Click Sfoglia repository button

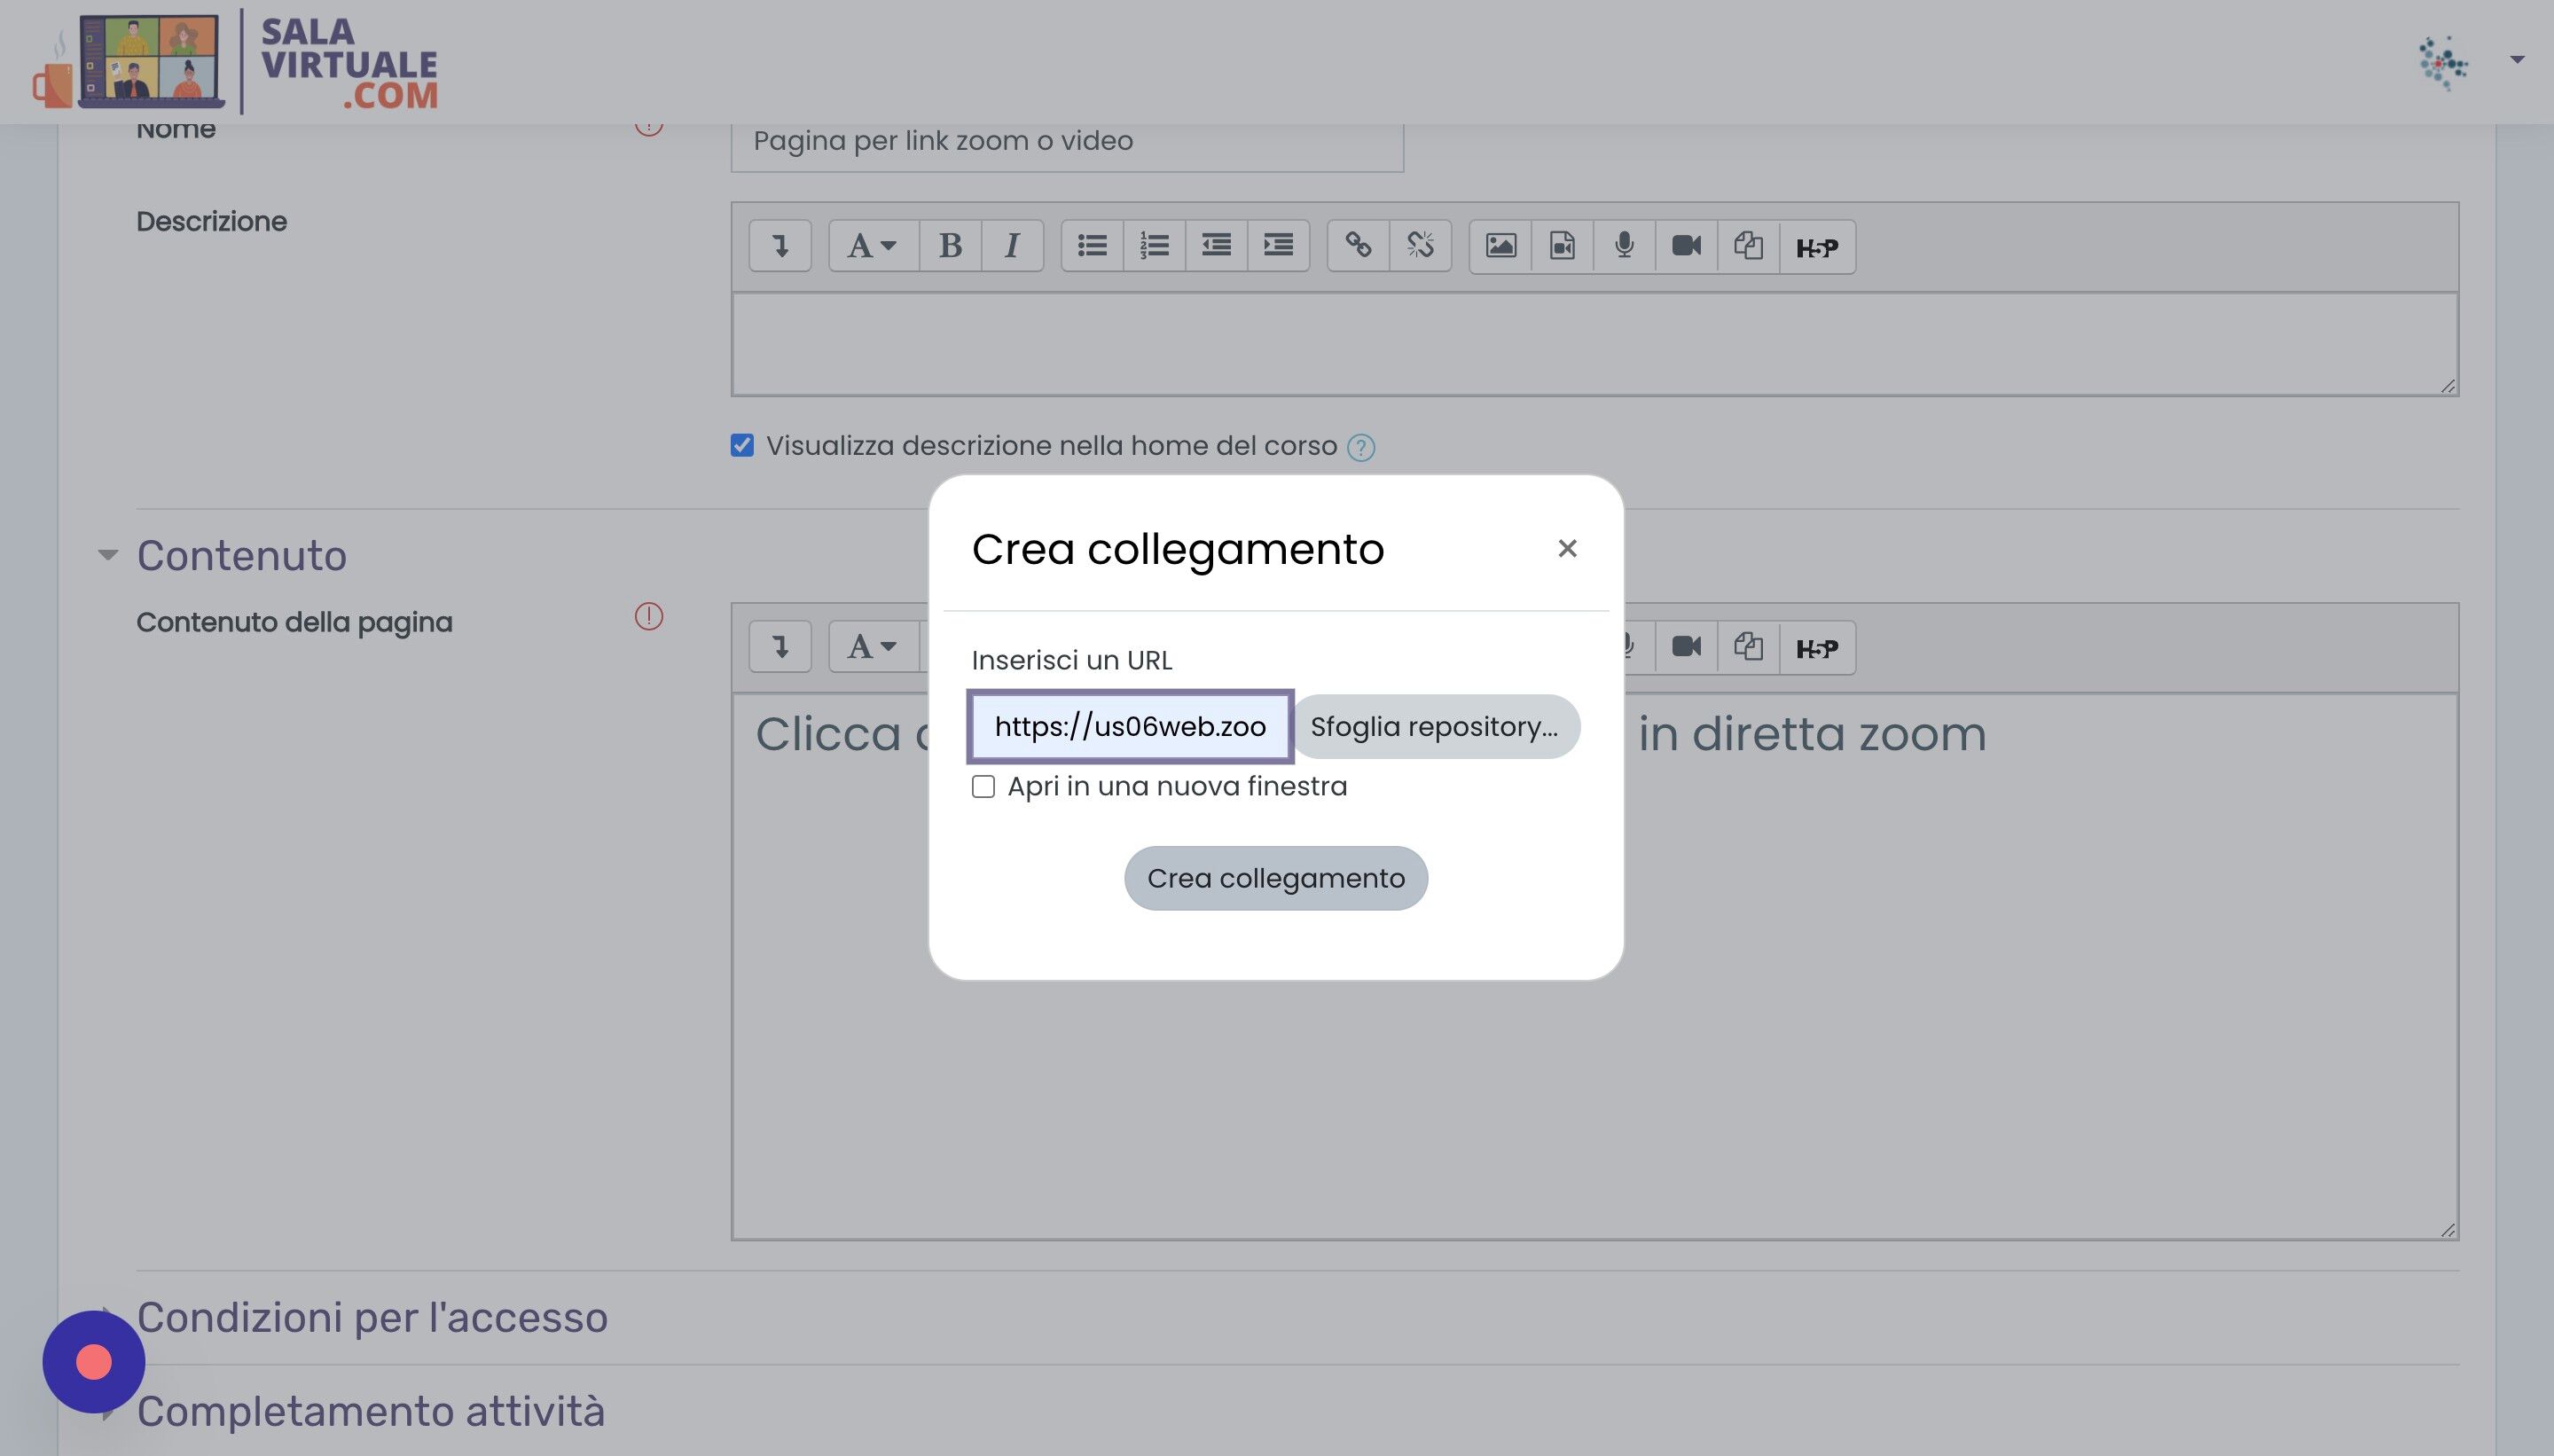[x=1435, y=726]
